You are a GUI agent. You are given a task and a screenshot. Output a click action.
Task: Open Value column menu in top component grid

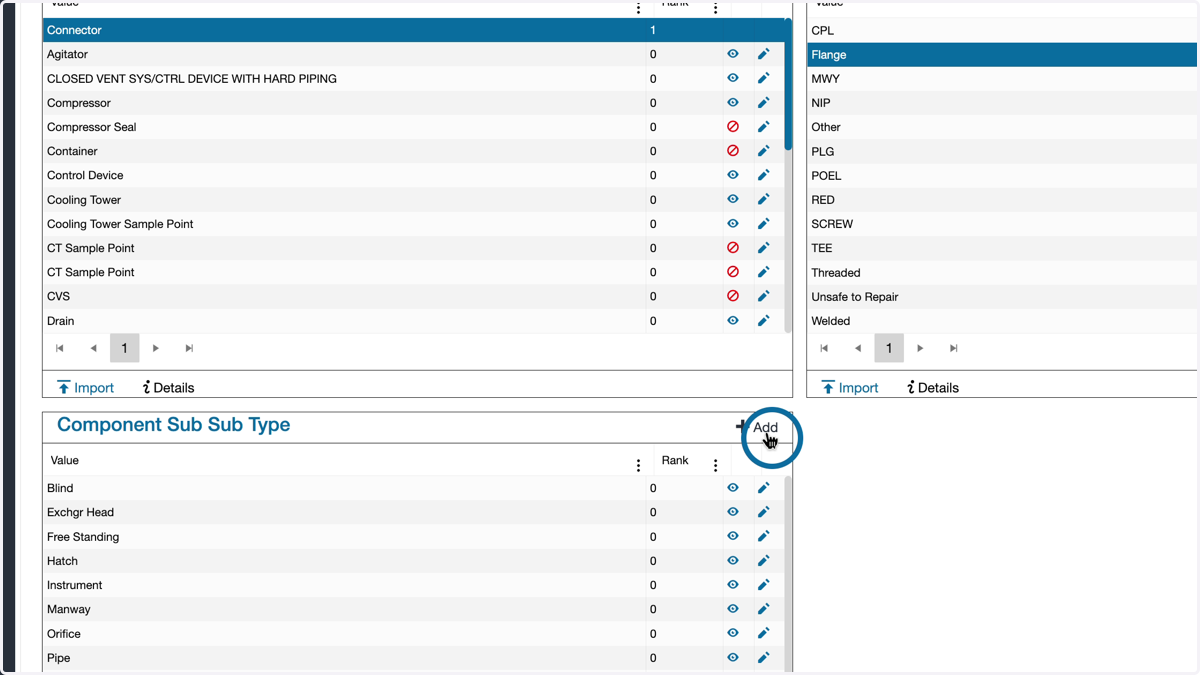(638, 8)
